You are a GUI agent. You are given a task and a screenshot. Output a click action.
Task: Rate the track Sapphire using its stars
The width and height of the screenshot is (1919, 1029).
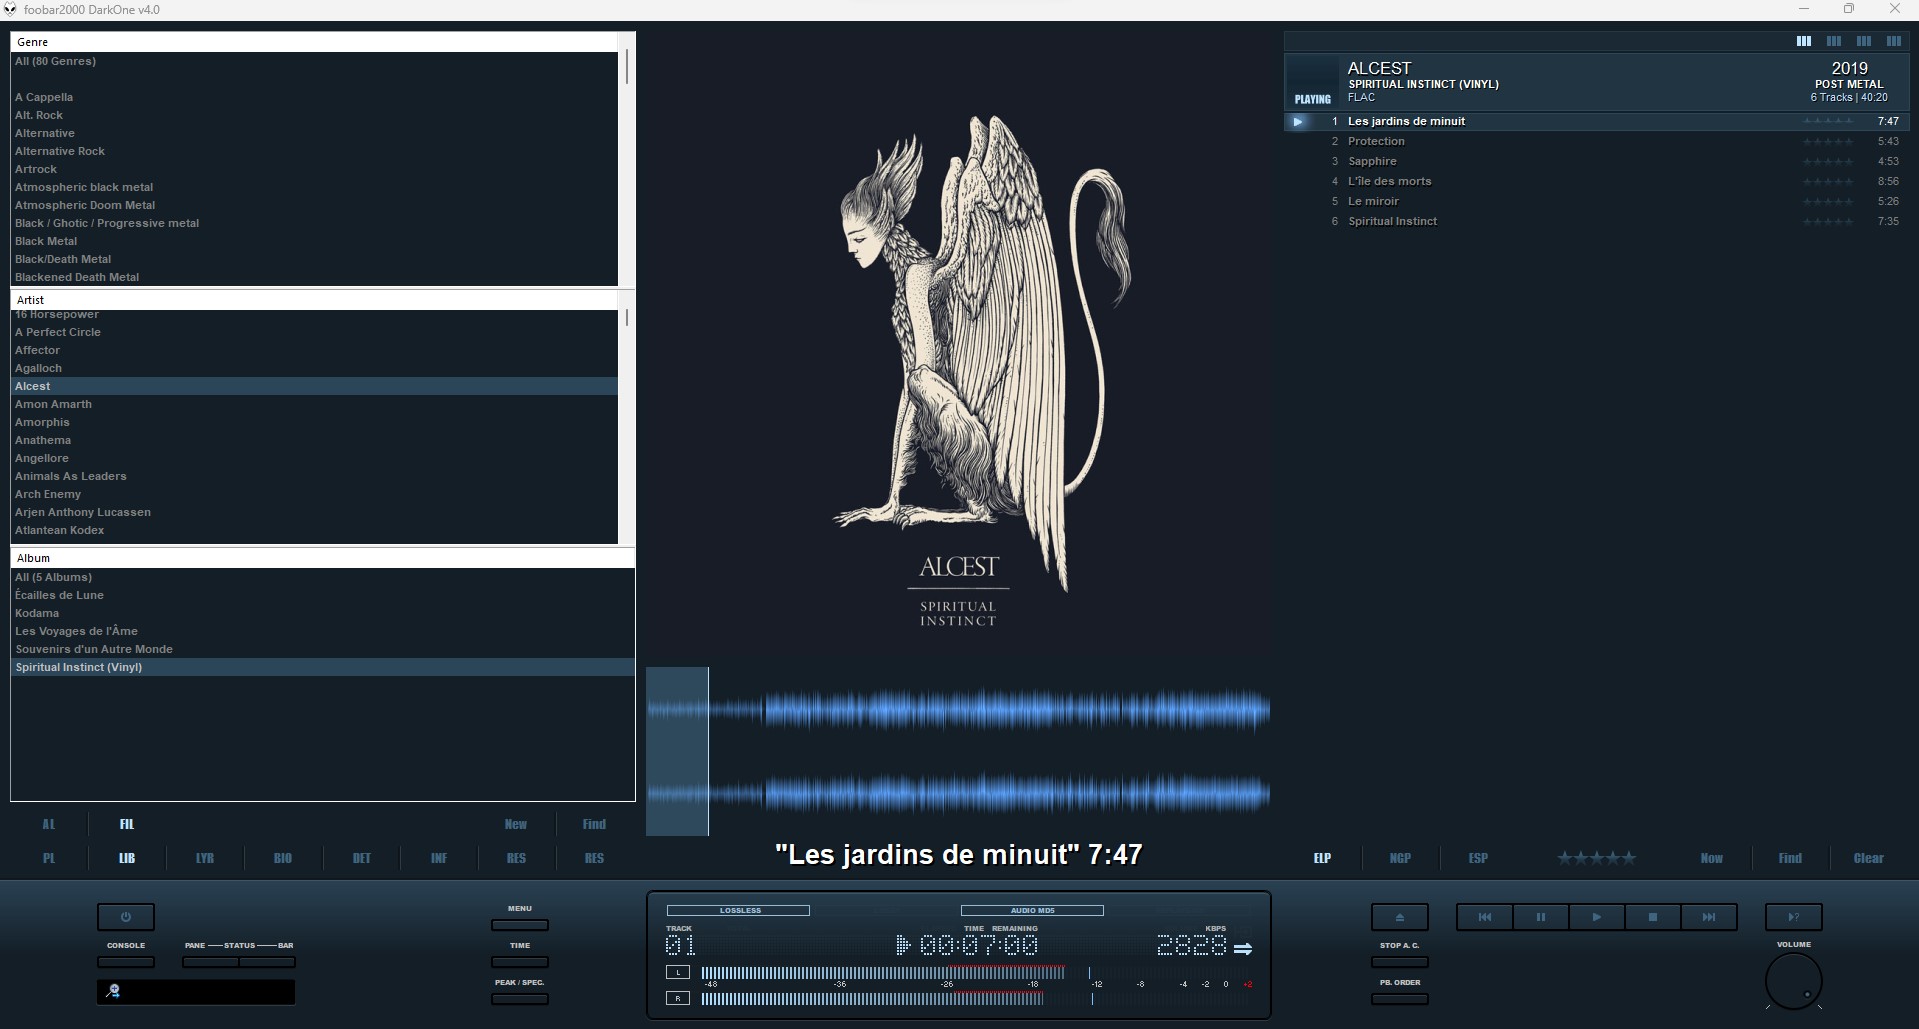[x=1828, y=161]
